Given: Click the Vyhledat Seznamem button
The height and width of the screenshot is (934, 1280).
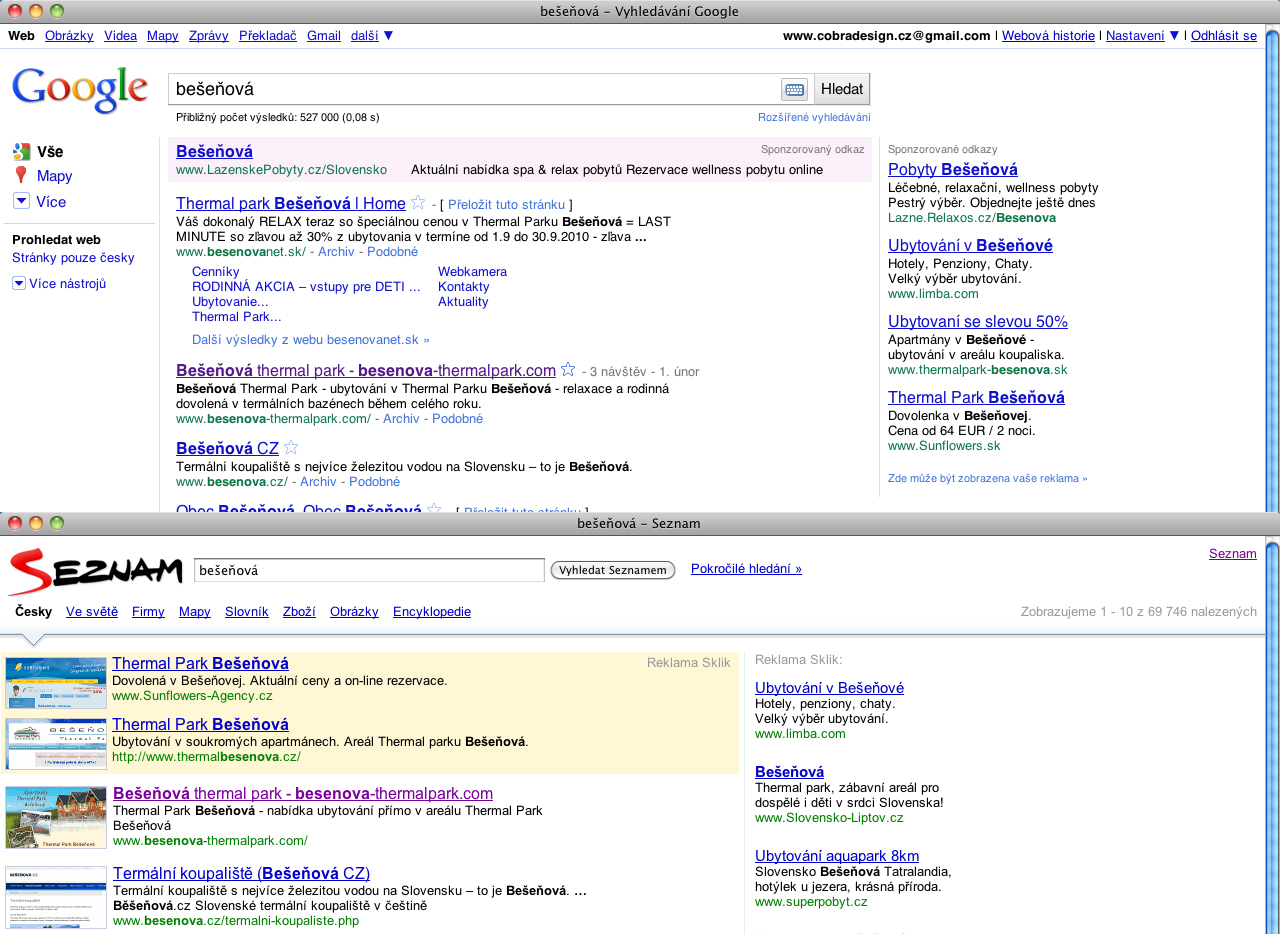Looking at the screenshot, I should point(613,570).
